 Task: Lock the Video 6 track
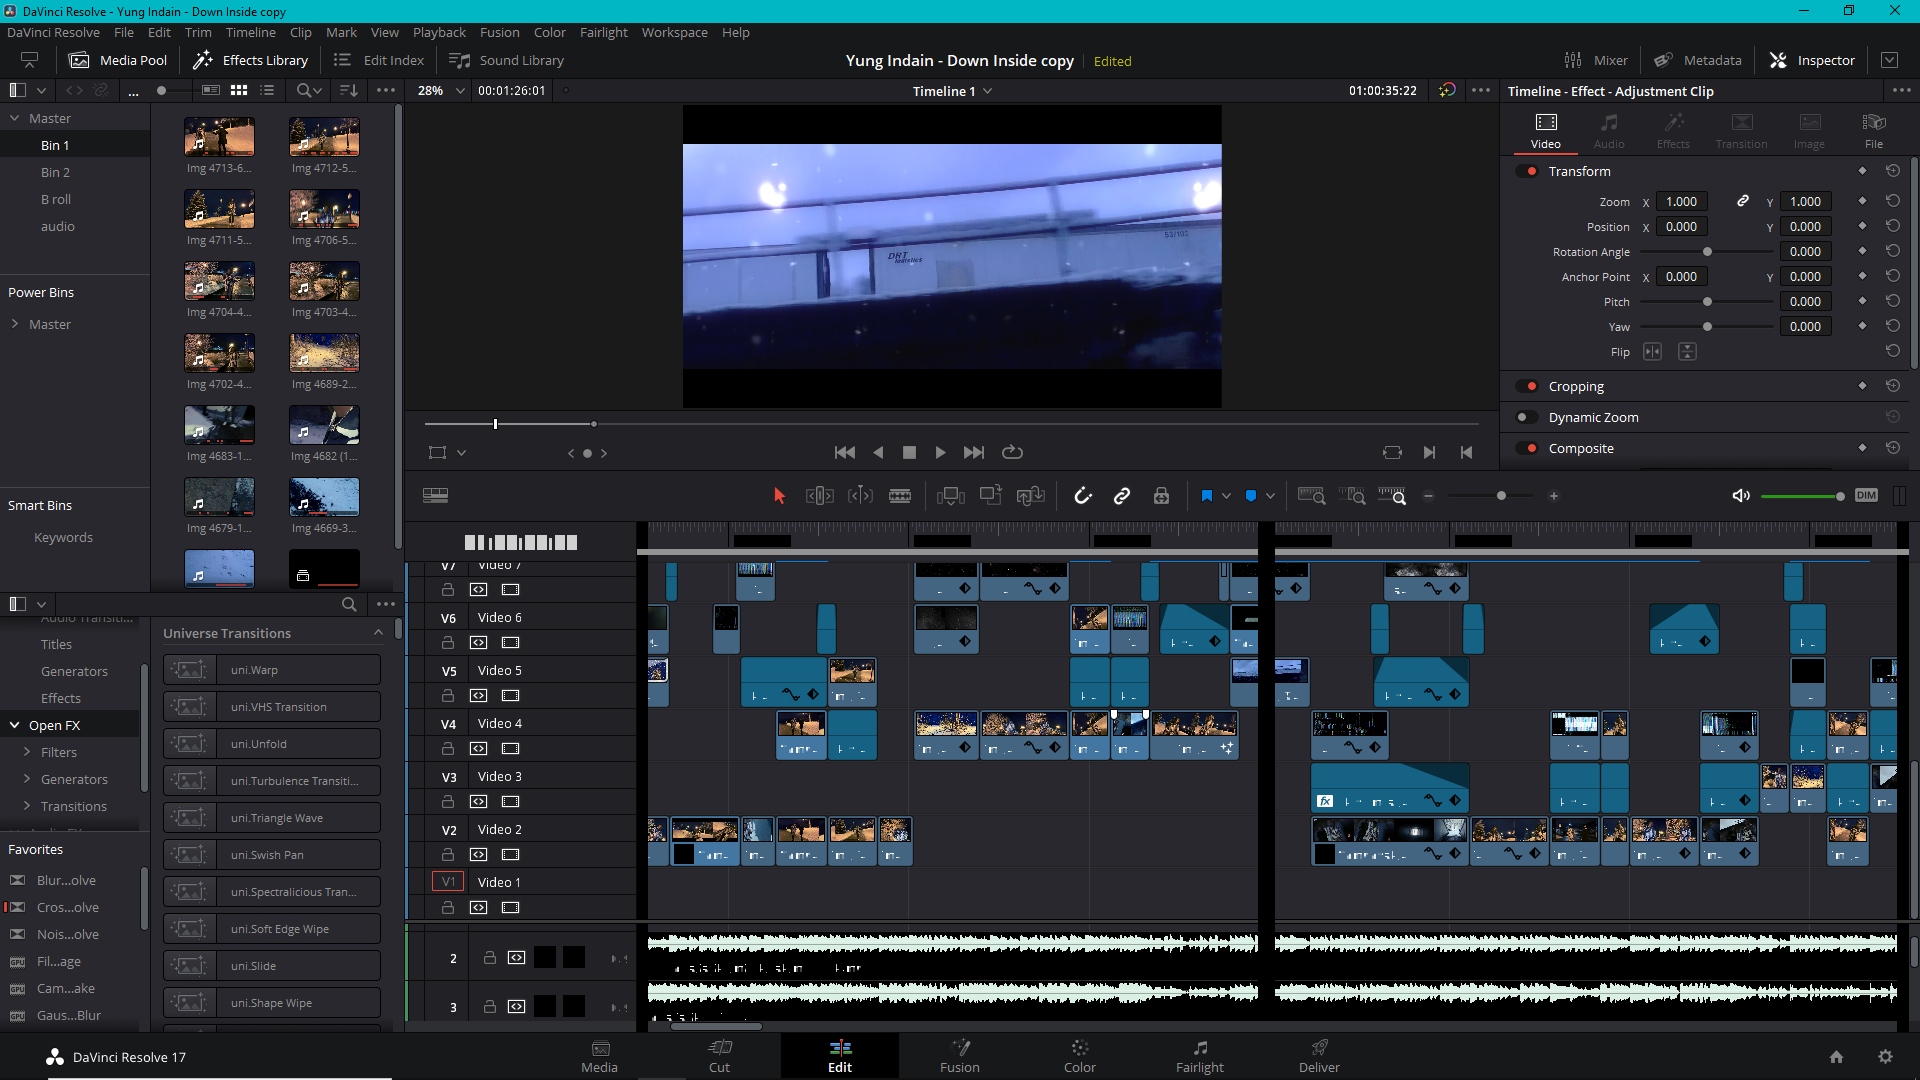(x=448, y=643)
